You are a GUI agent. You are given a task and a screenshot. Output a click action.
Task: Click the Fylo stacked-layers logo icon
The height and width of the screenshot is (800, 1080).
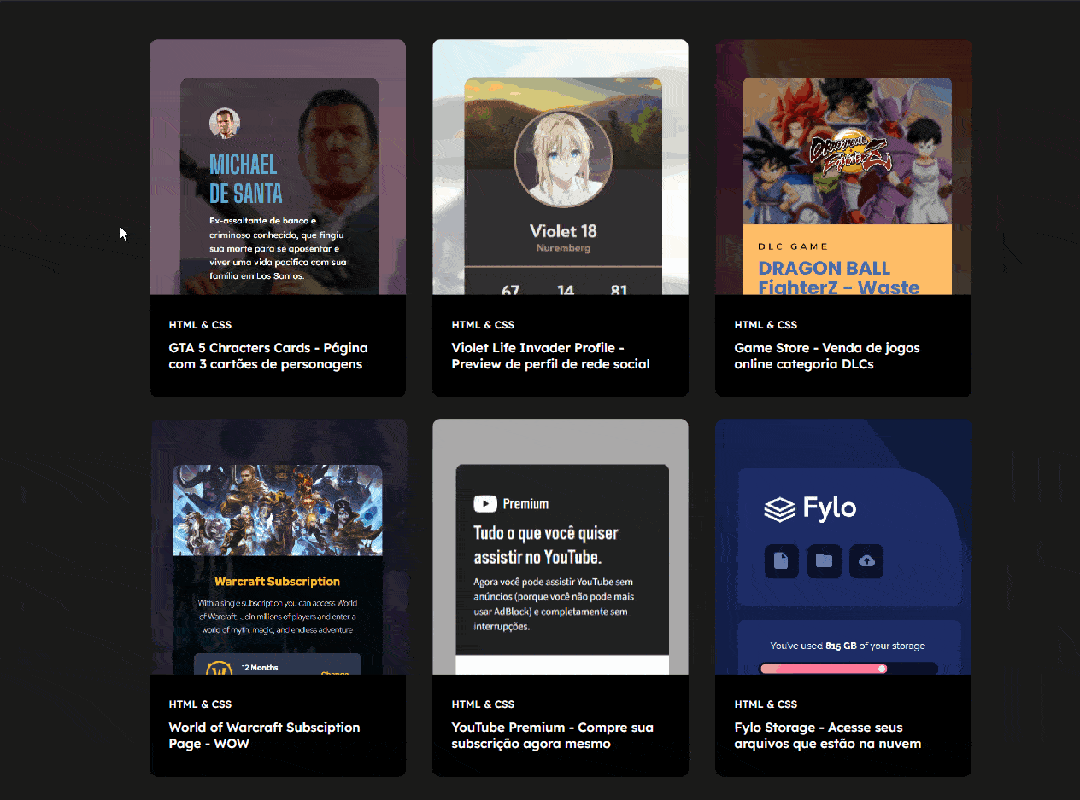coord(780,509)
